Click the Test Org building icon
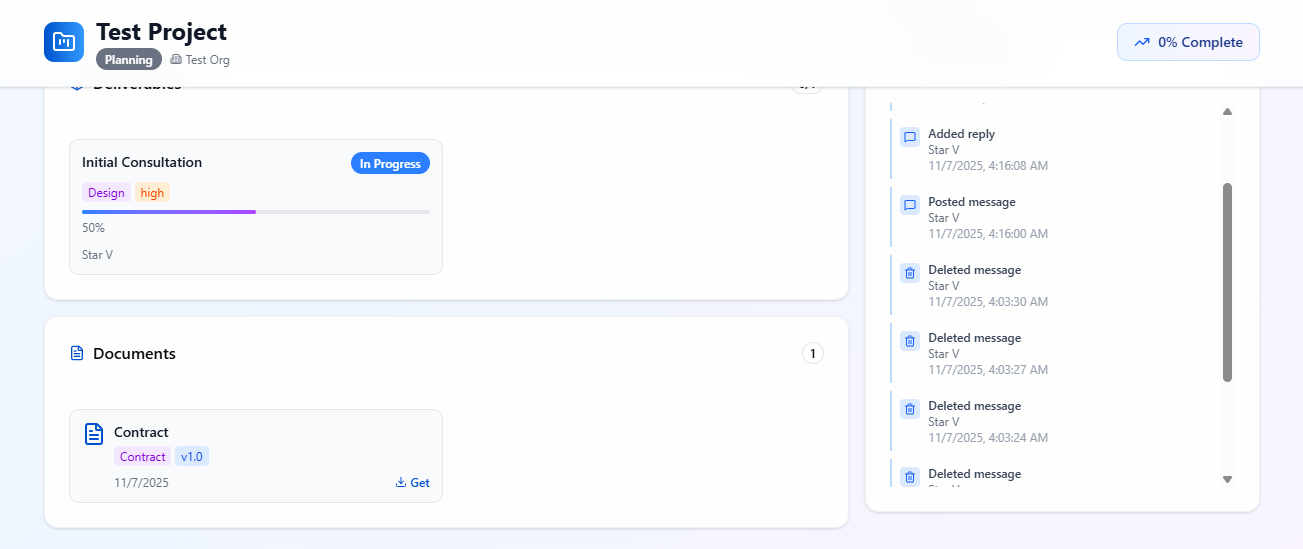1303x549 pixels. click(x=176, y=60)
